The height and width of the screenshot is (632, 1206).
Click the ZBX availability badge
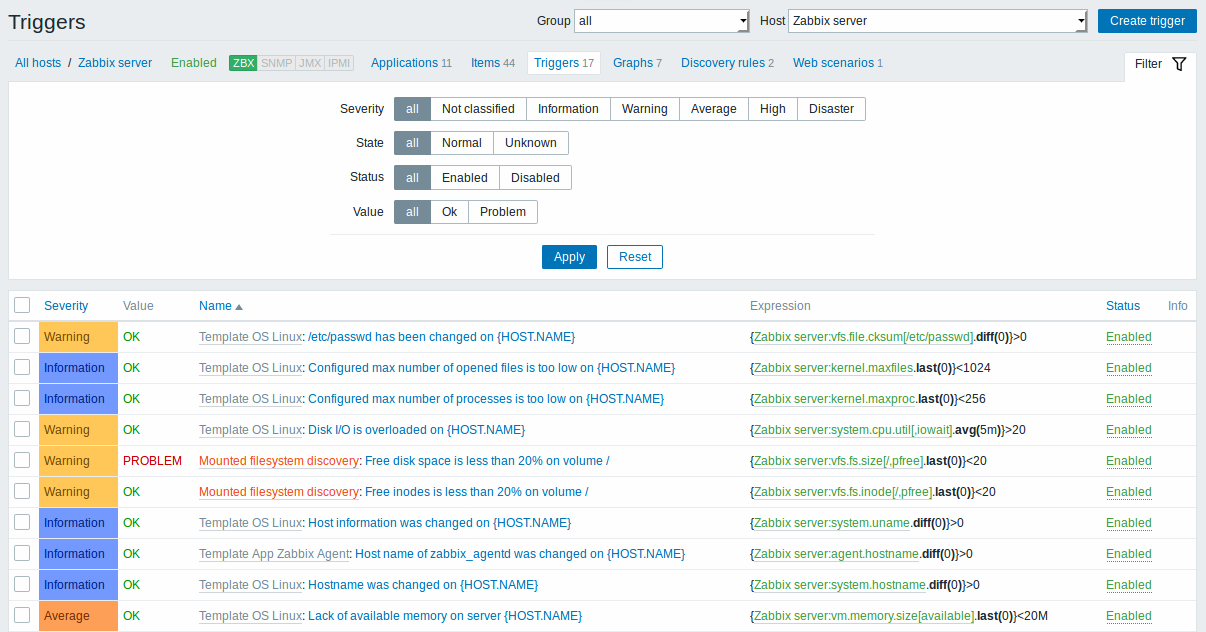pyautogui.click(x=243, y=63)
